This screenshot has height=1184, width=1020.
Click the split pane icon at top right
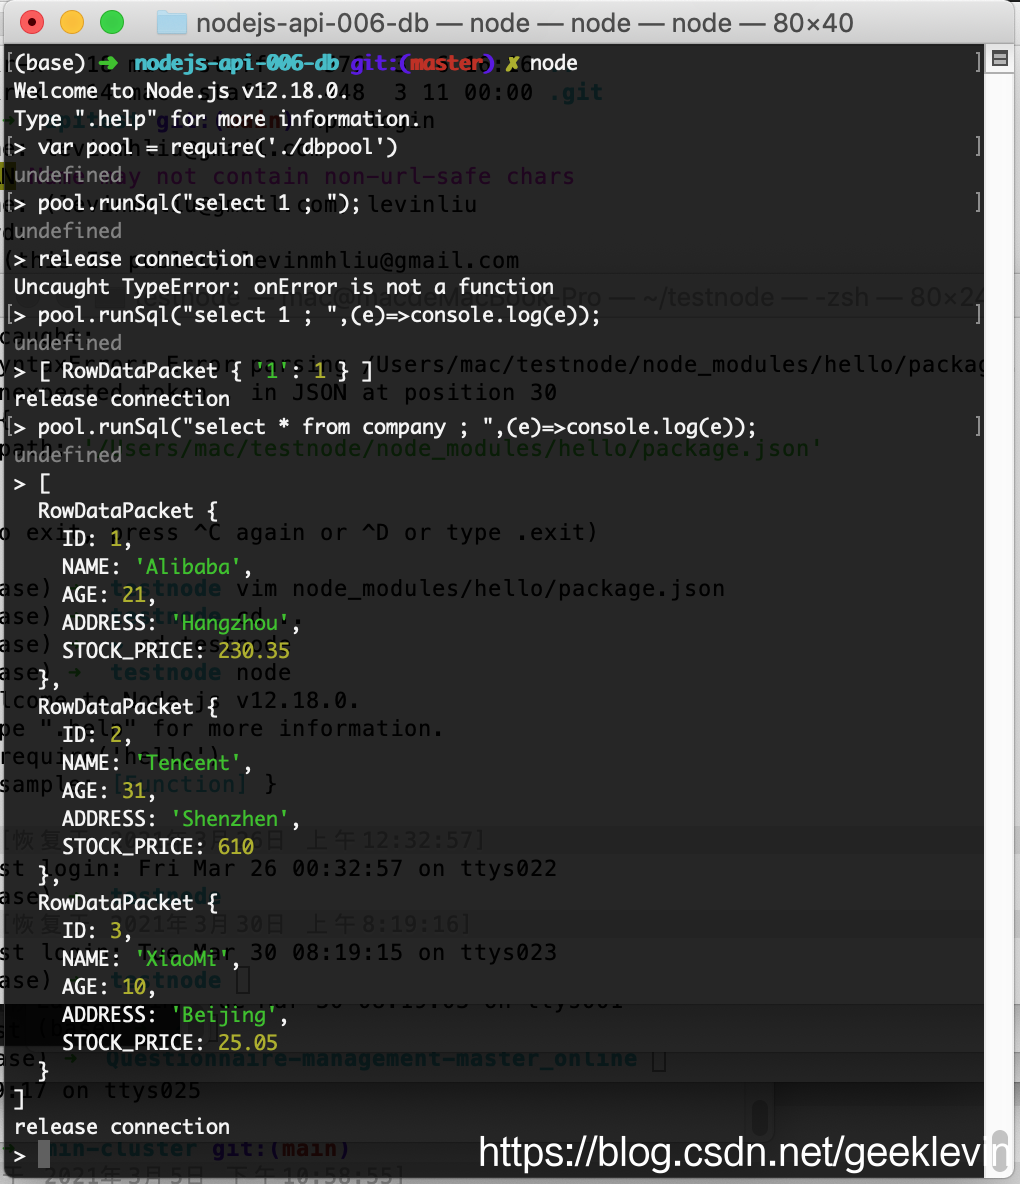click(x=1000, y=58)
